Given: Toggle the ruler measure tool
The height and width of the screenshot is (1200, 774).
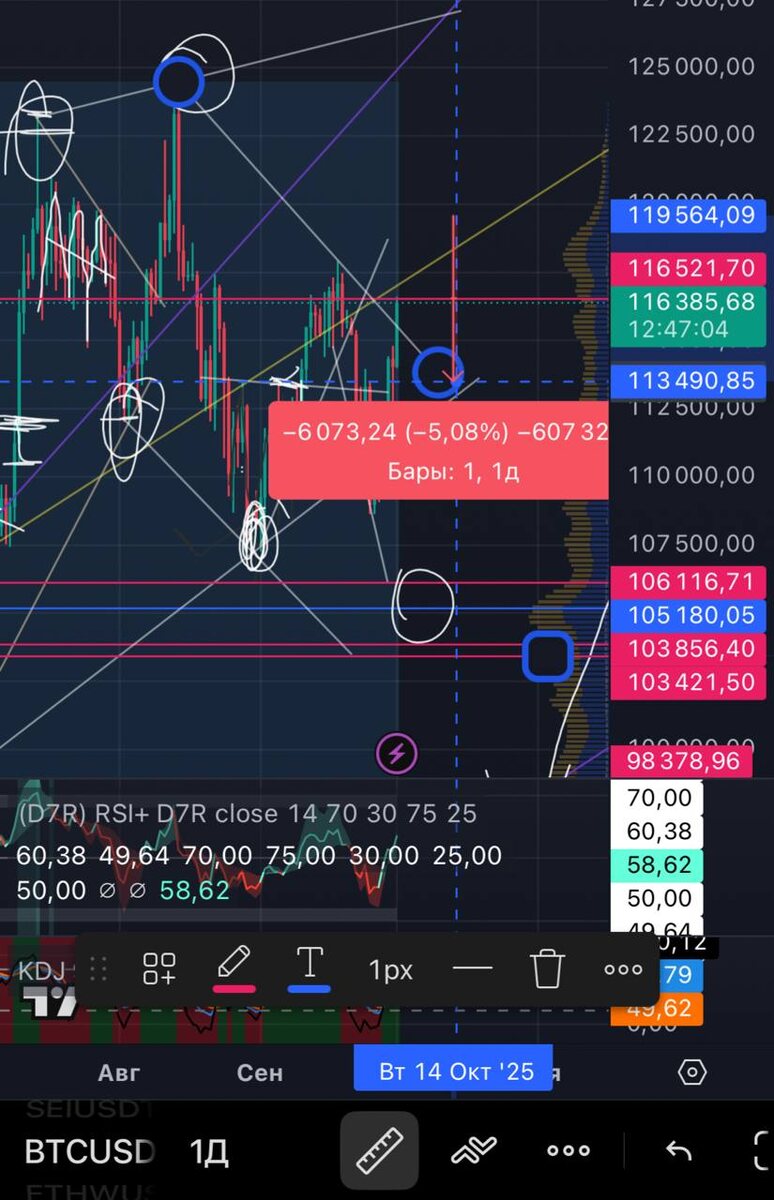Looking at the screenshot, I should (x=379, y=1151).
